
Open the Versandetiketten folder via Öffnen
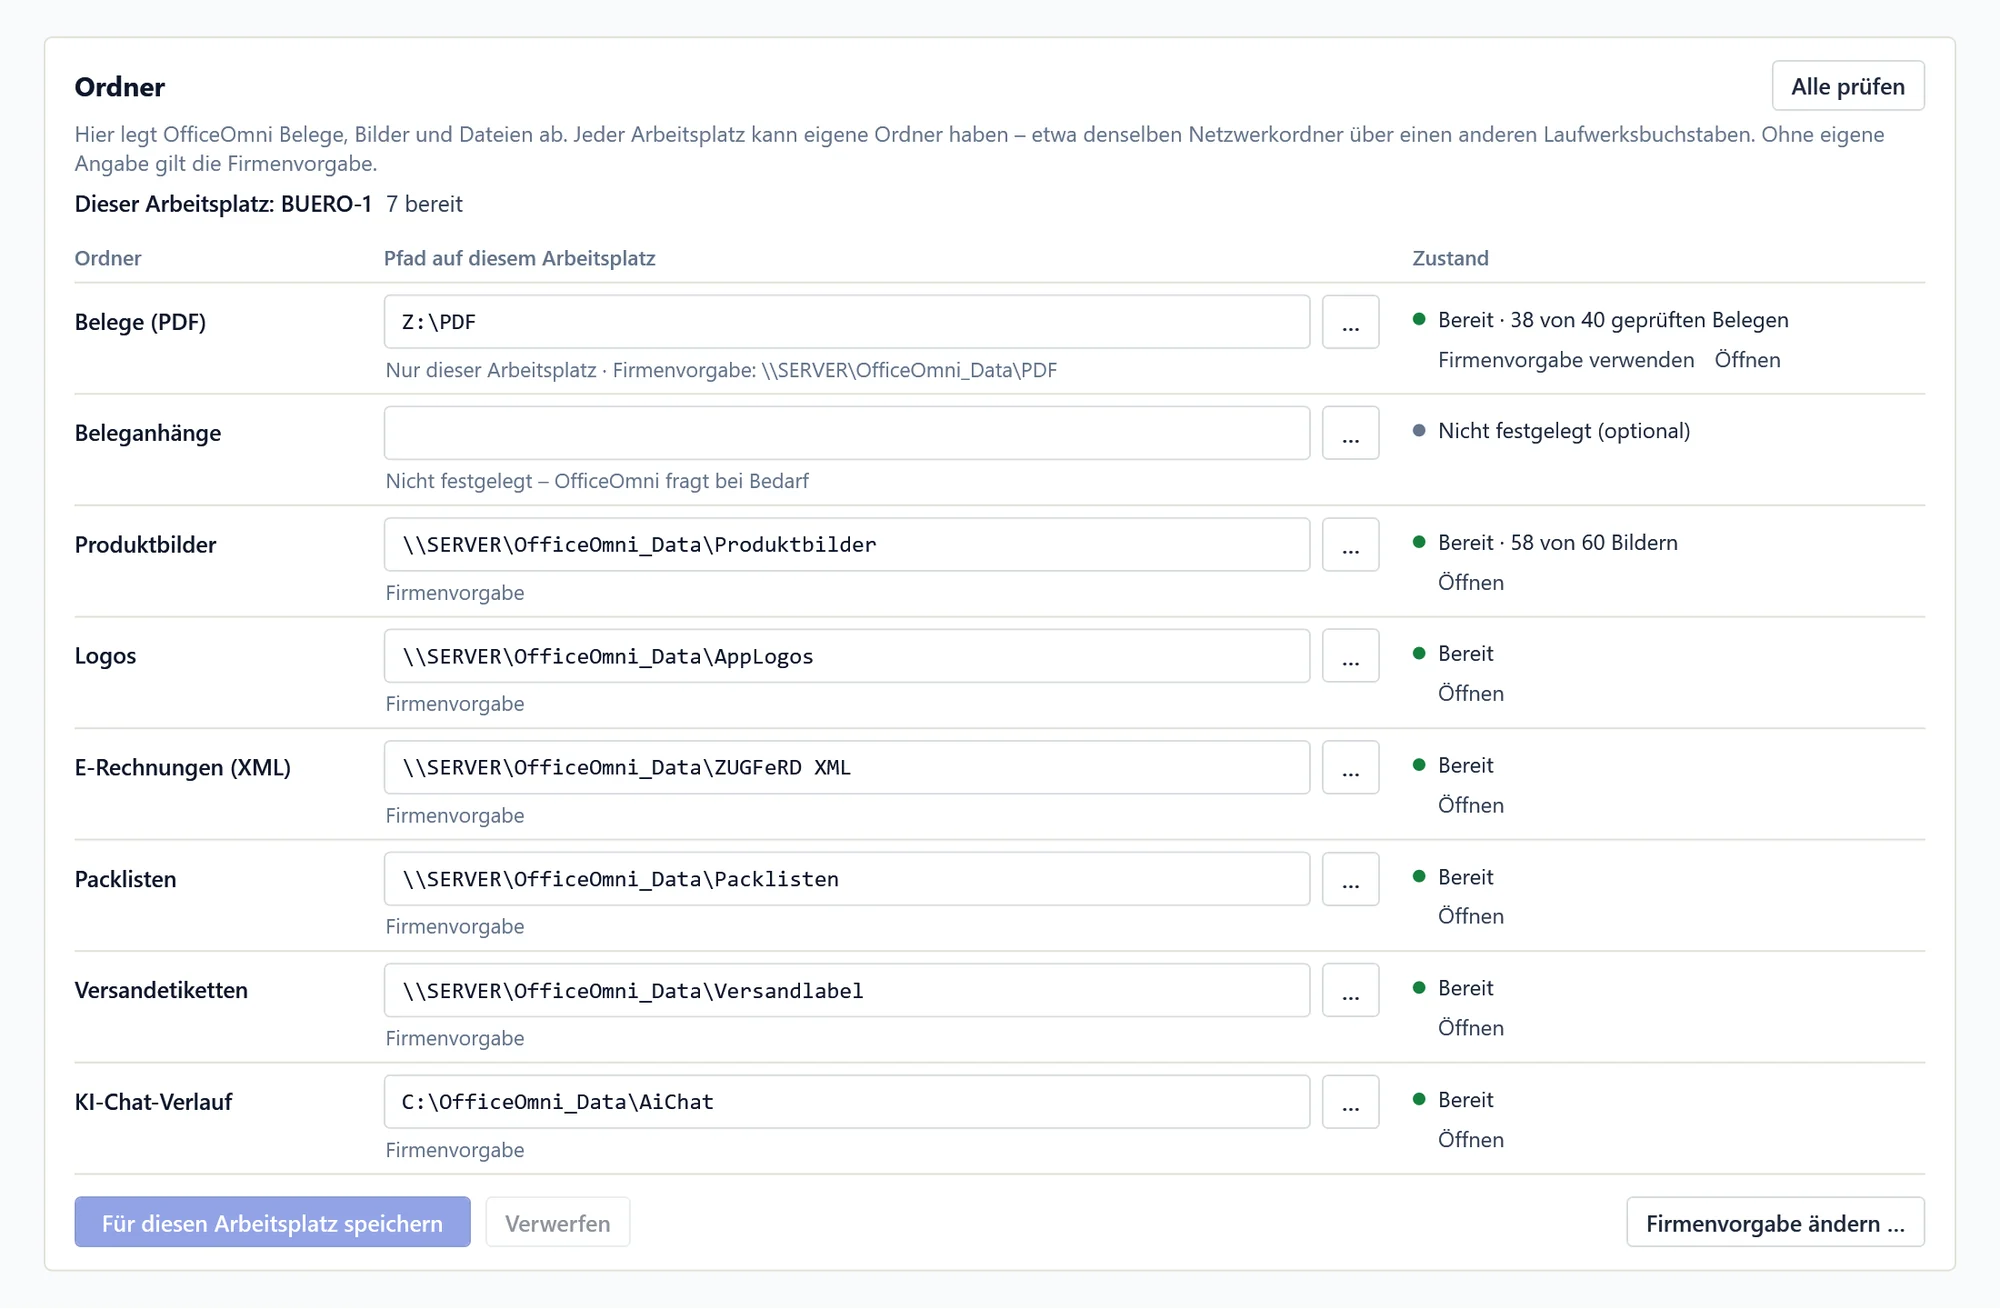point(1470,1028)
